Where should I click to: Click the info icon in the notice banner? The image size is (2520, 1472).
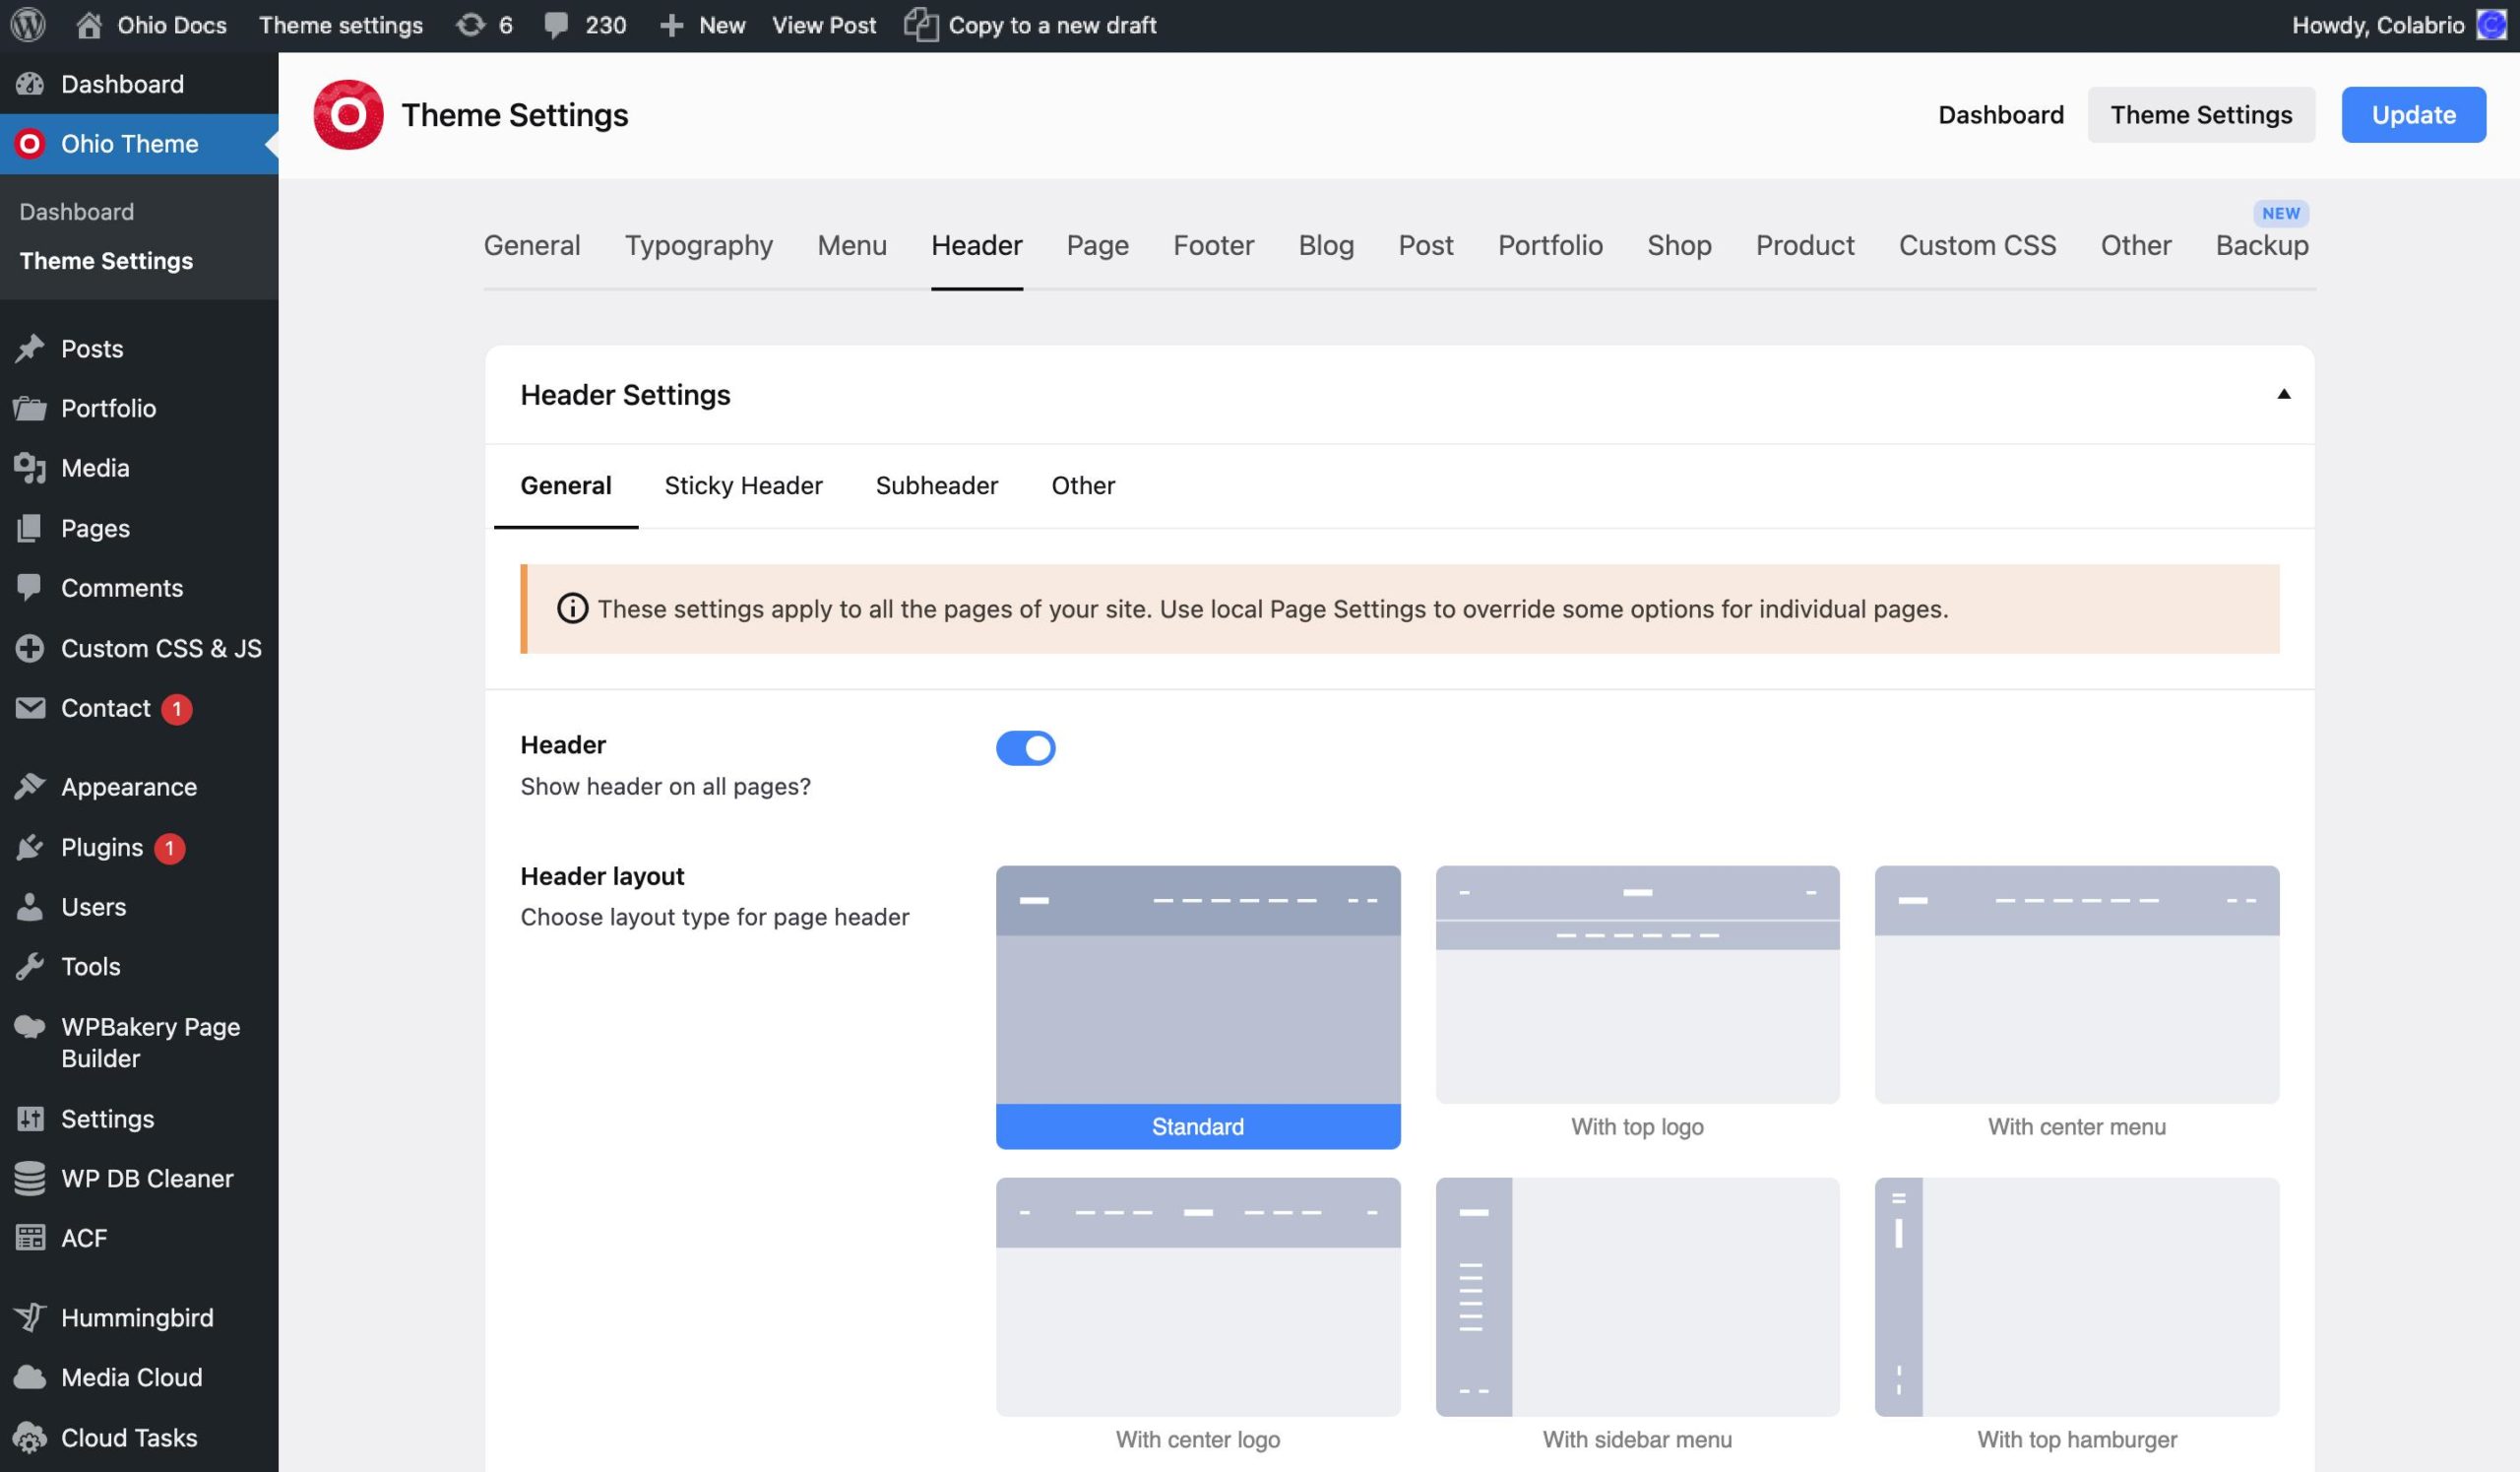click(572, 609)
